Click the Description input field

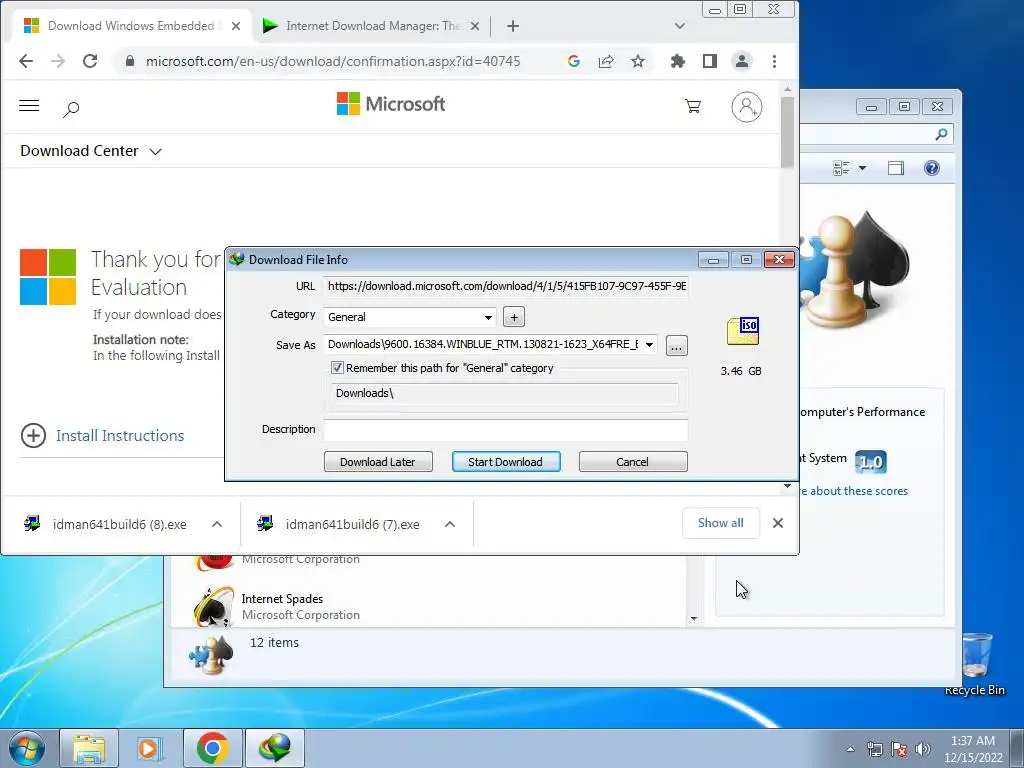coord(506,429)
